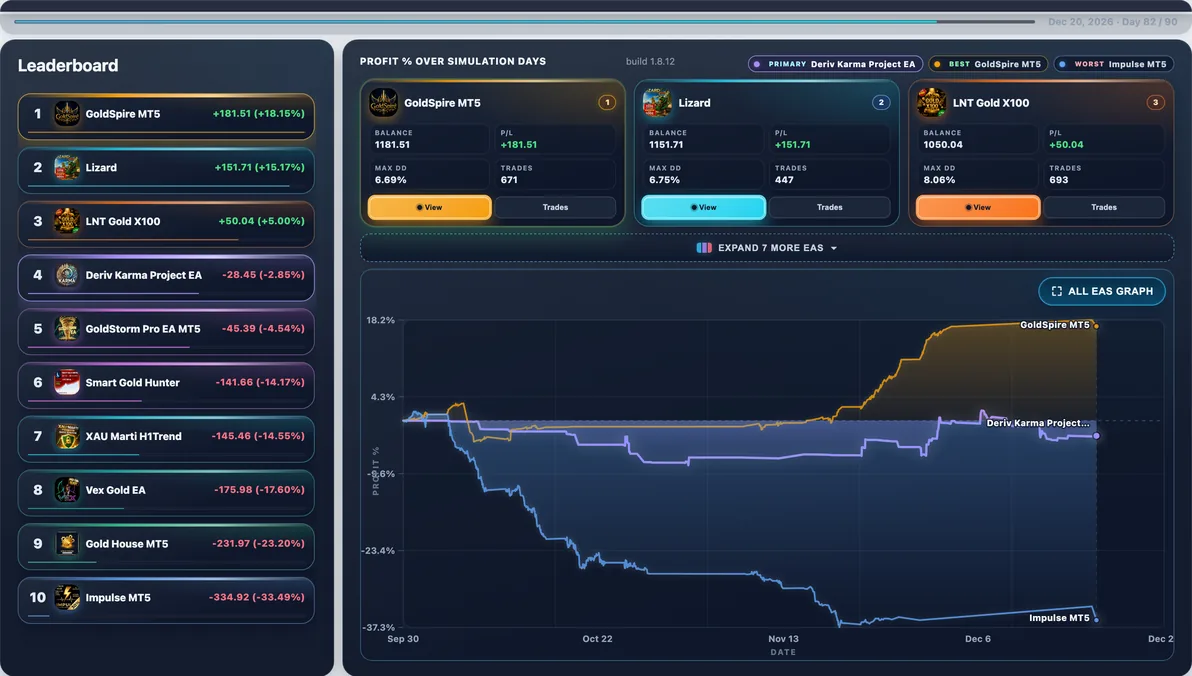Viewport: 1192px width, 676px height.
Task: Toggle View on the Lizard card
Action: point(704,207)
